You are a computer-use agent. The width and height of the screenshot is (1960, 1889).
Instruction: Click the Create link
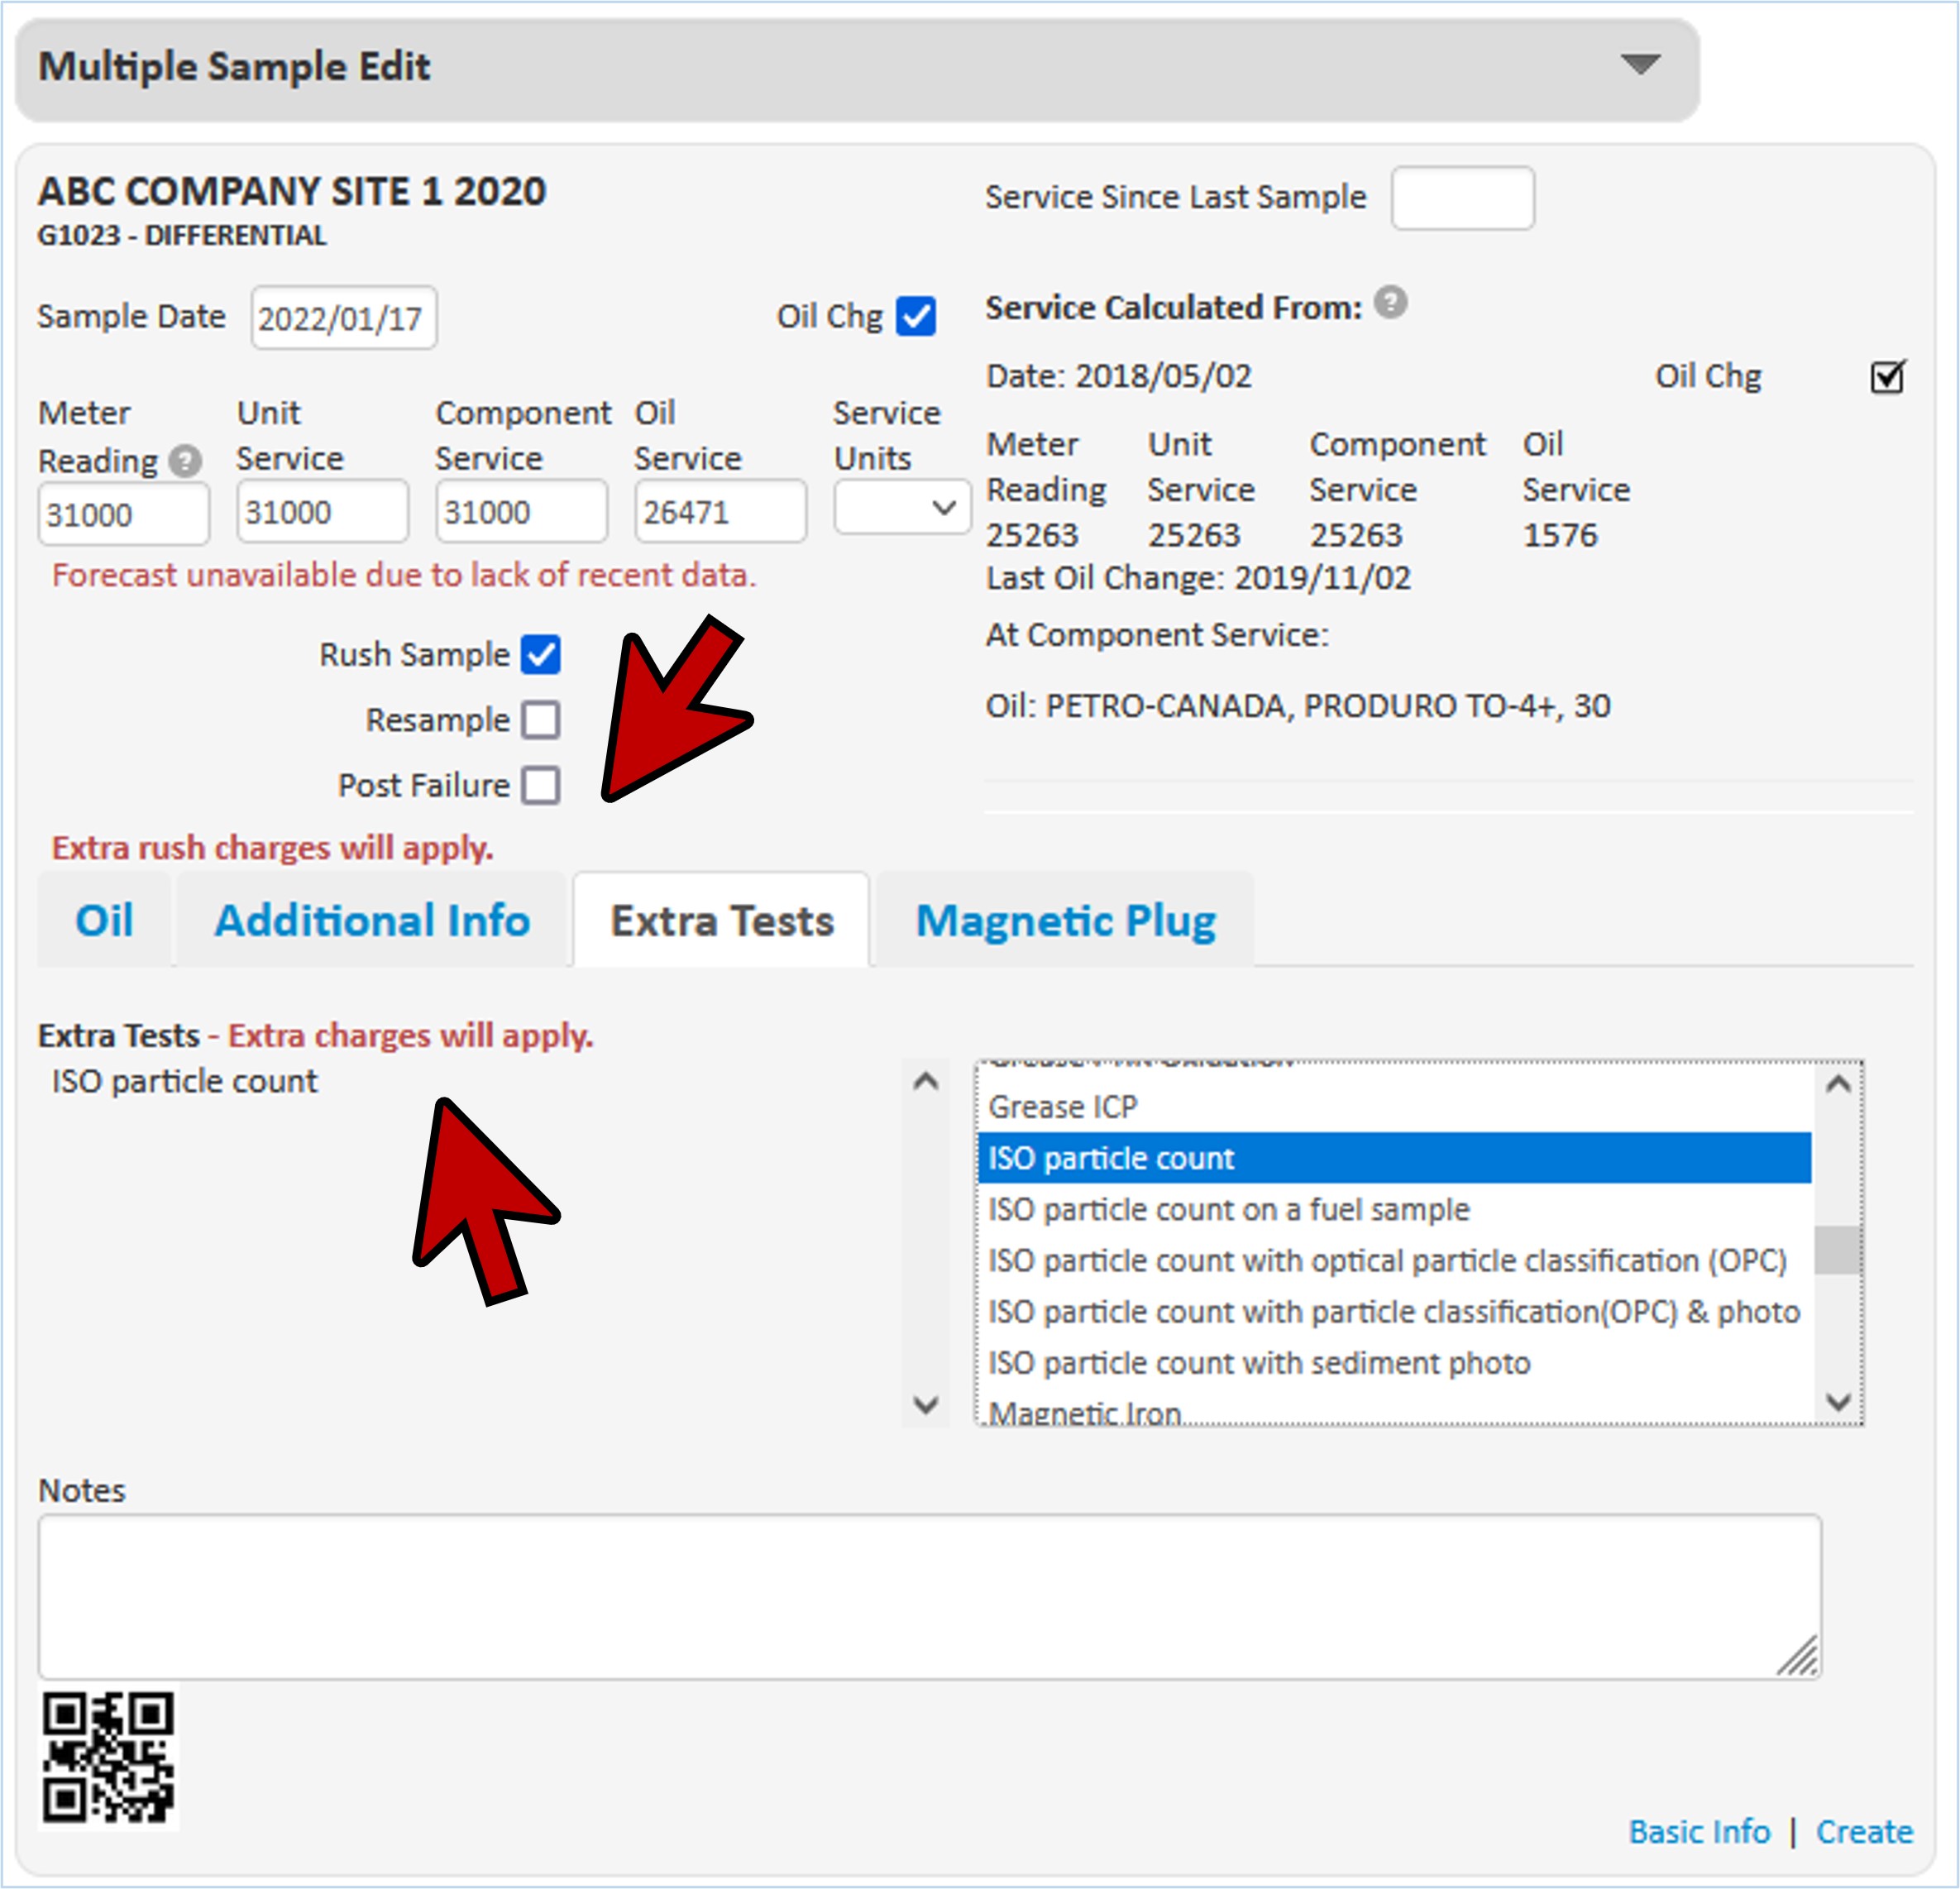pos(1864,1832)
